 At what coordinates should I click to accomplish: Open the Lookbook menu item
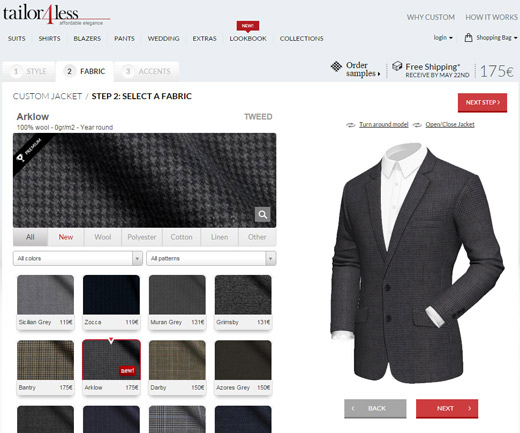pyautogui.click(x=248, y=39)
